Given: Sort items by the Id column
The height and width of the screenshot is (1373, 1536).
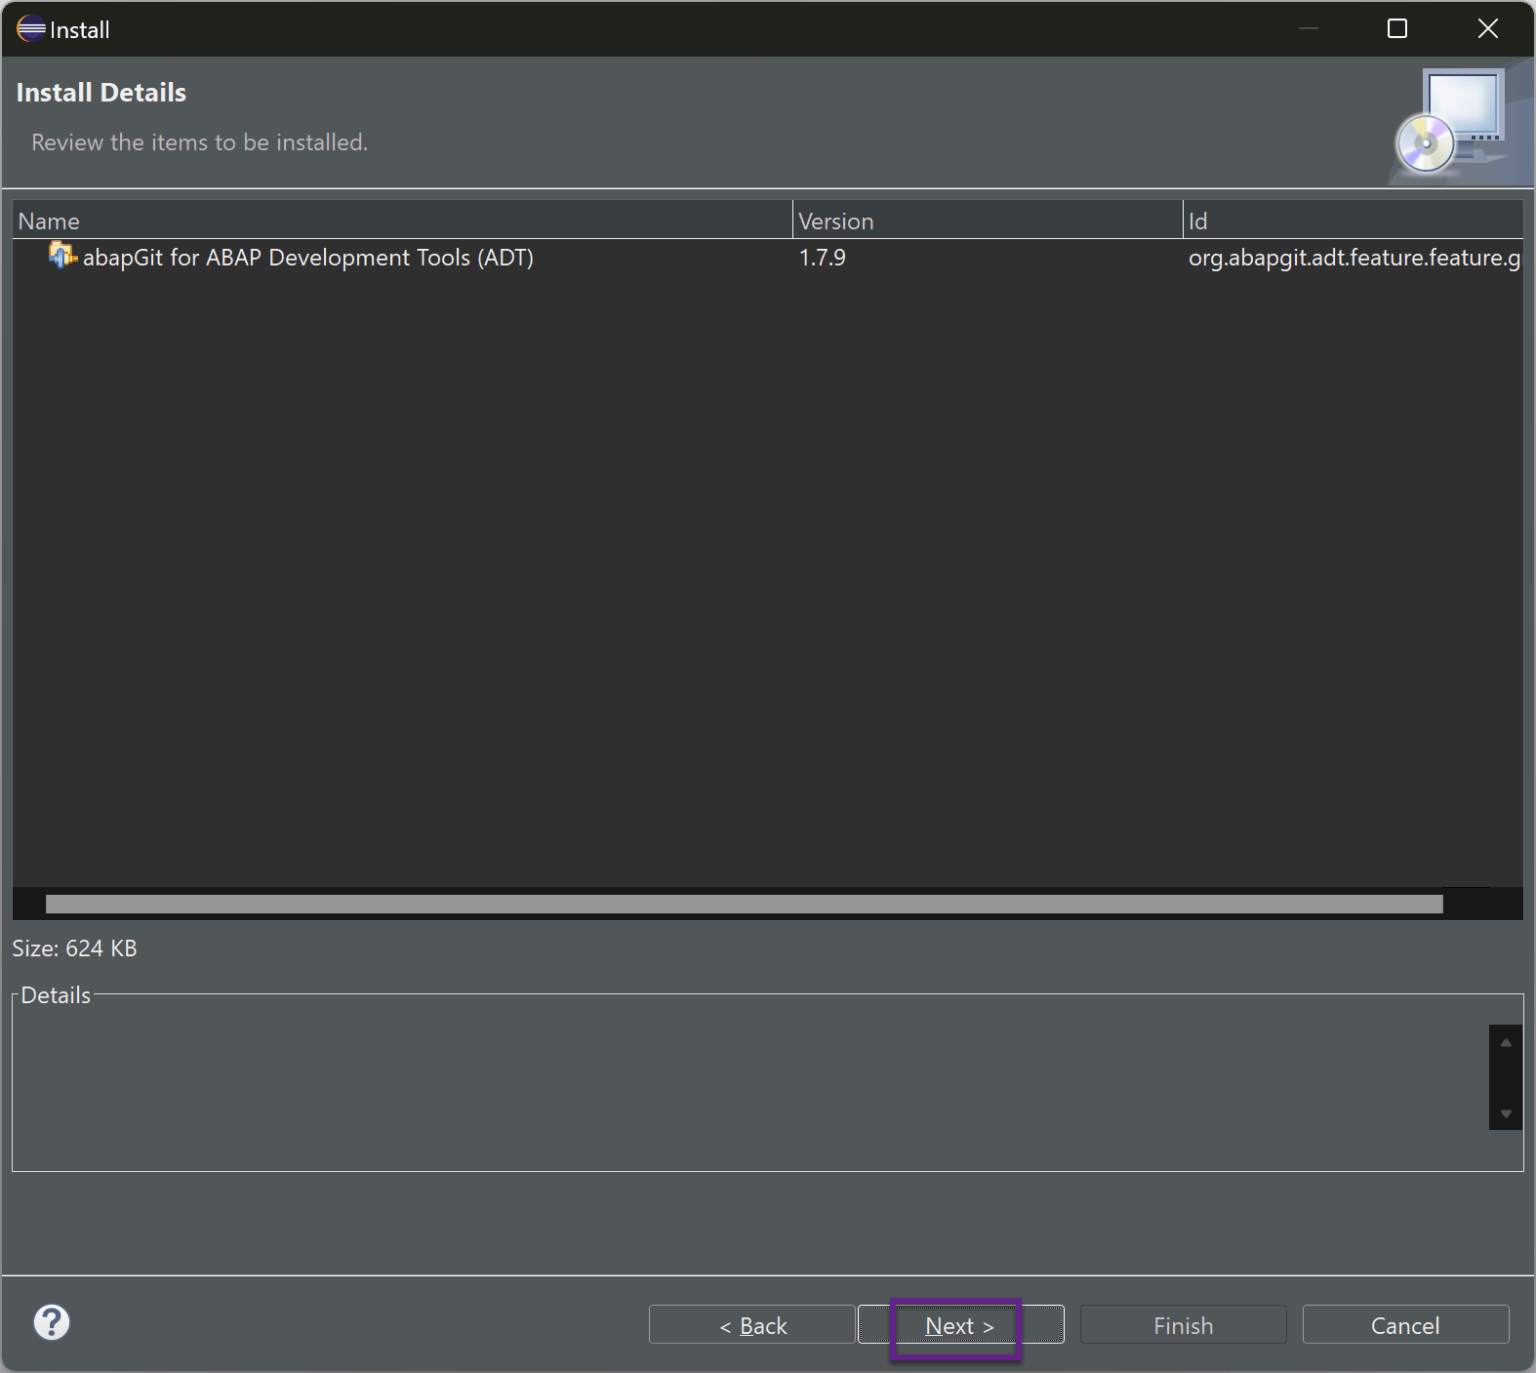Looking at the screenshot, I should pos(1350,220).
